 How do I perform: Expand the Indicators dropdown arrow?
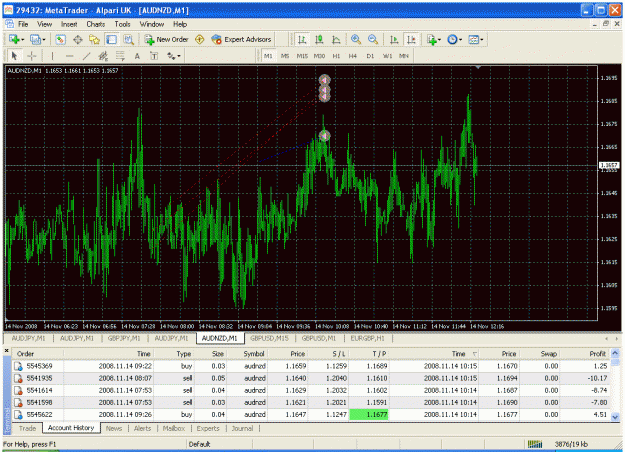439,40
